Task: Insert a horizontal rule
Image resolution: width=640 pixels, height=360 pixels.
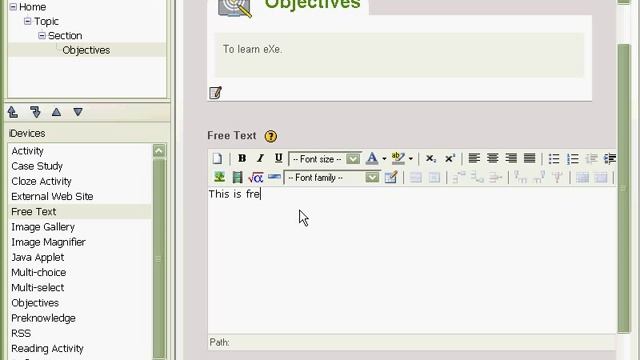Action: 274,177
